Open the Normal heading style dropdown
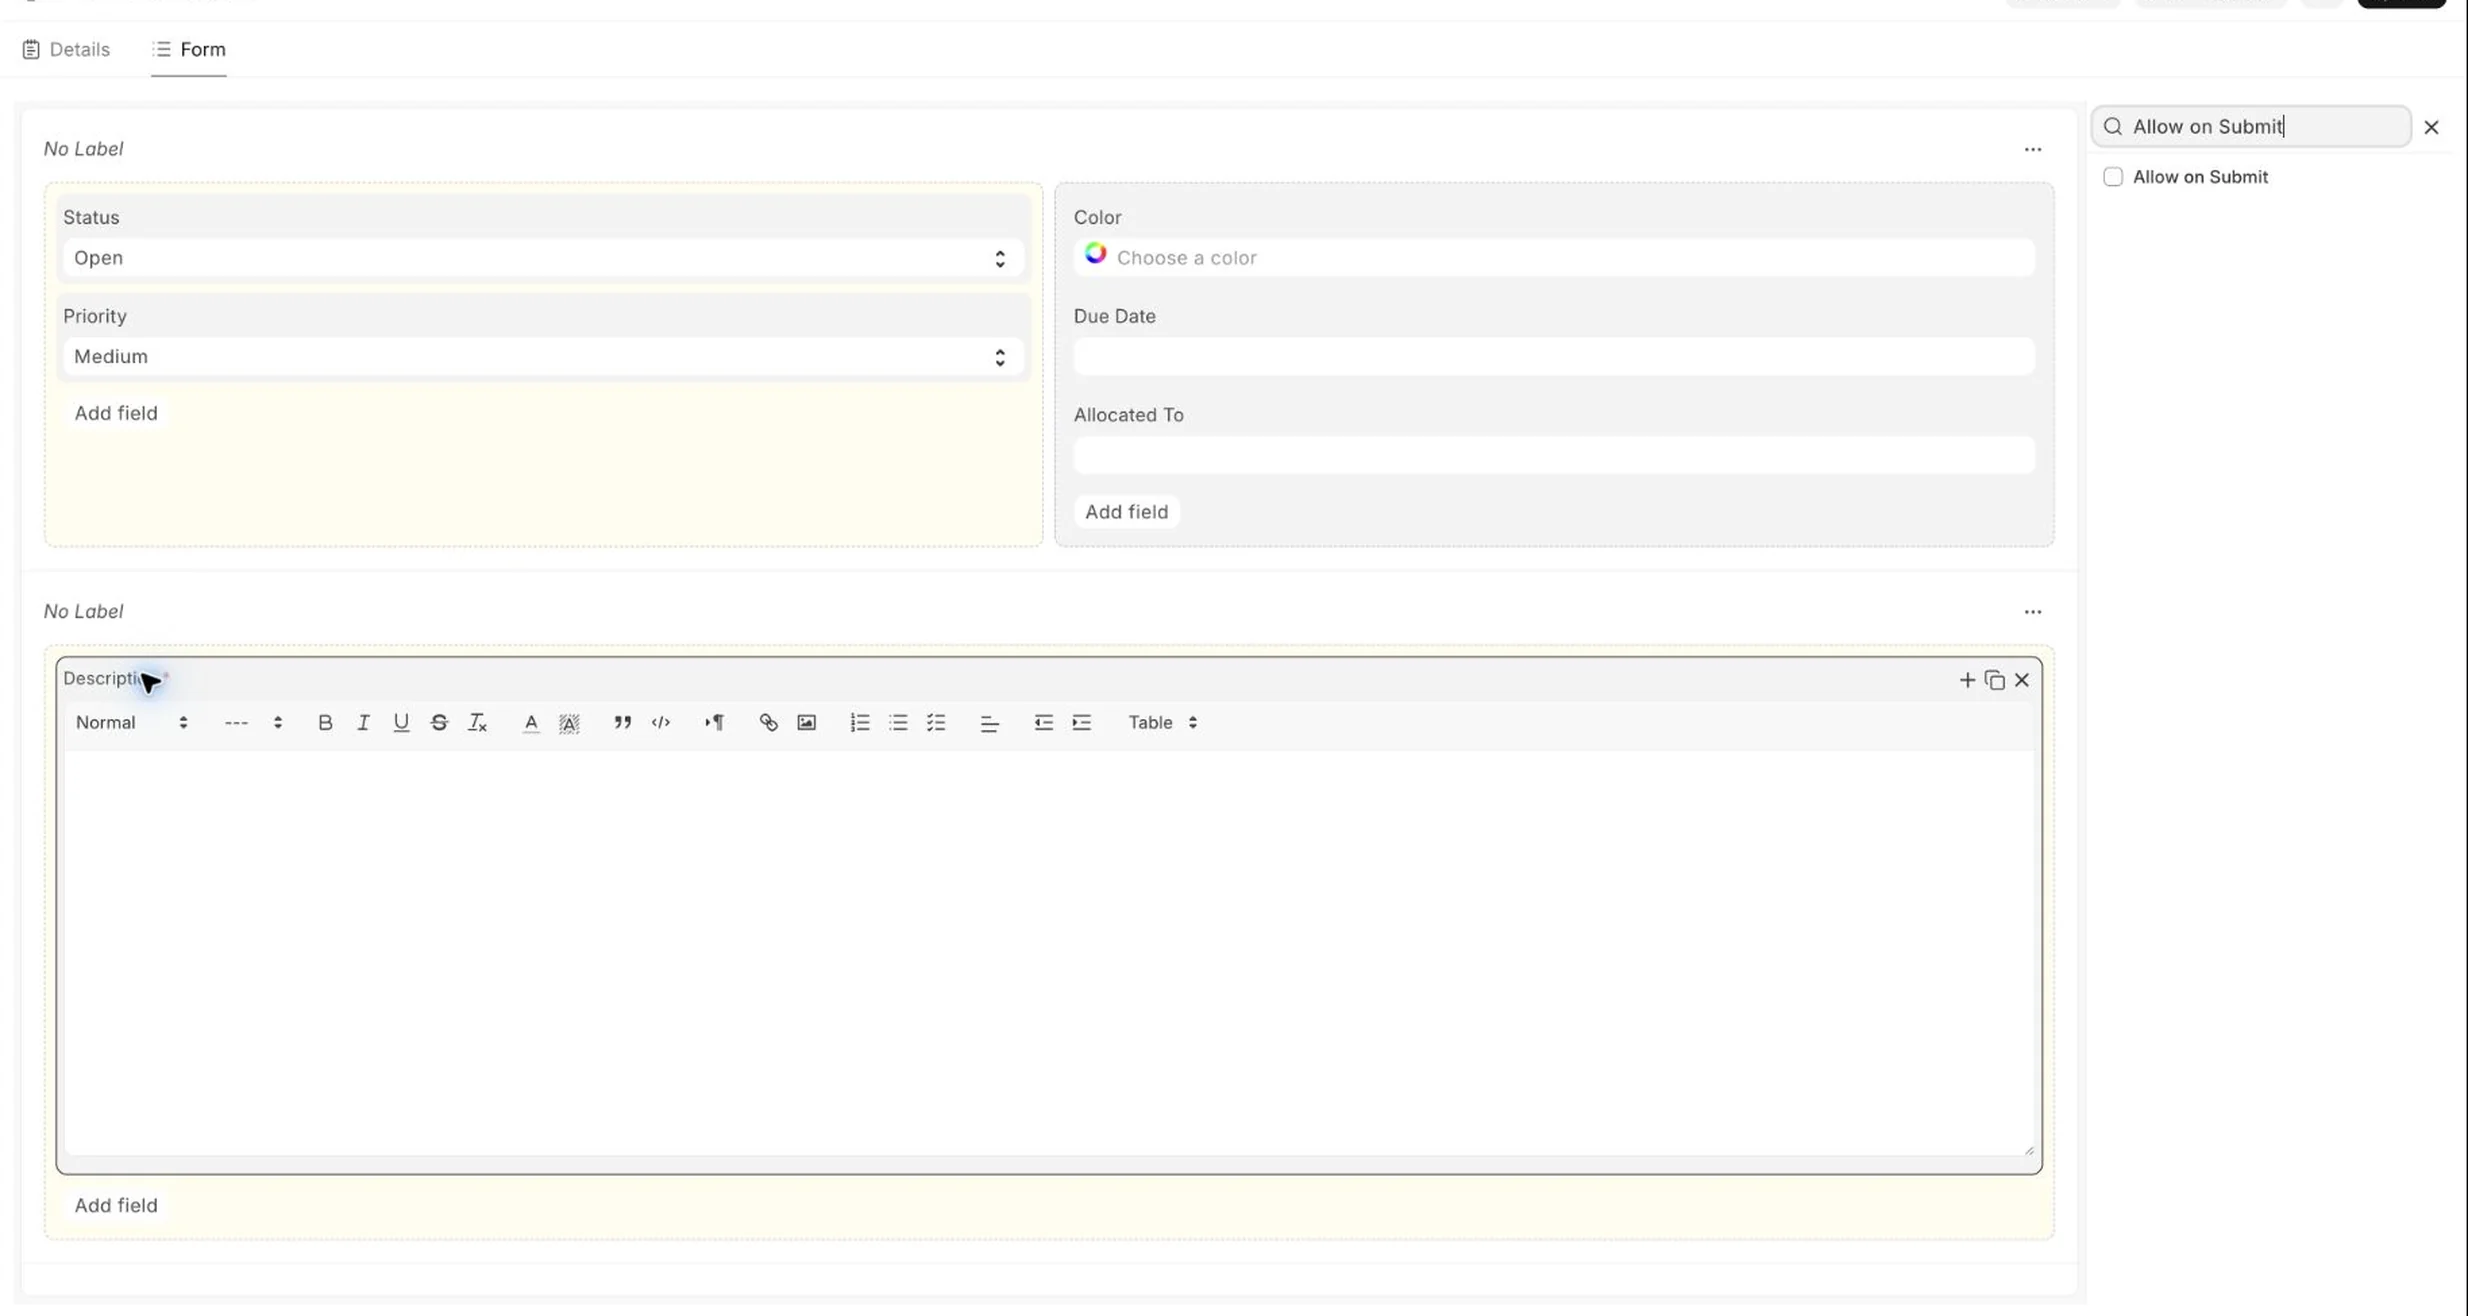The image size is (2468, 1316). pyautogui.click(x=132, y=722)
